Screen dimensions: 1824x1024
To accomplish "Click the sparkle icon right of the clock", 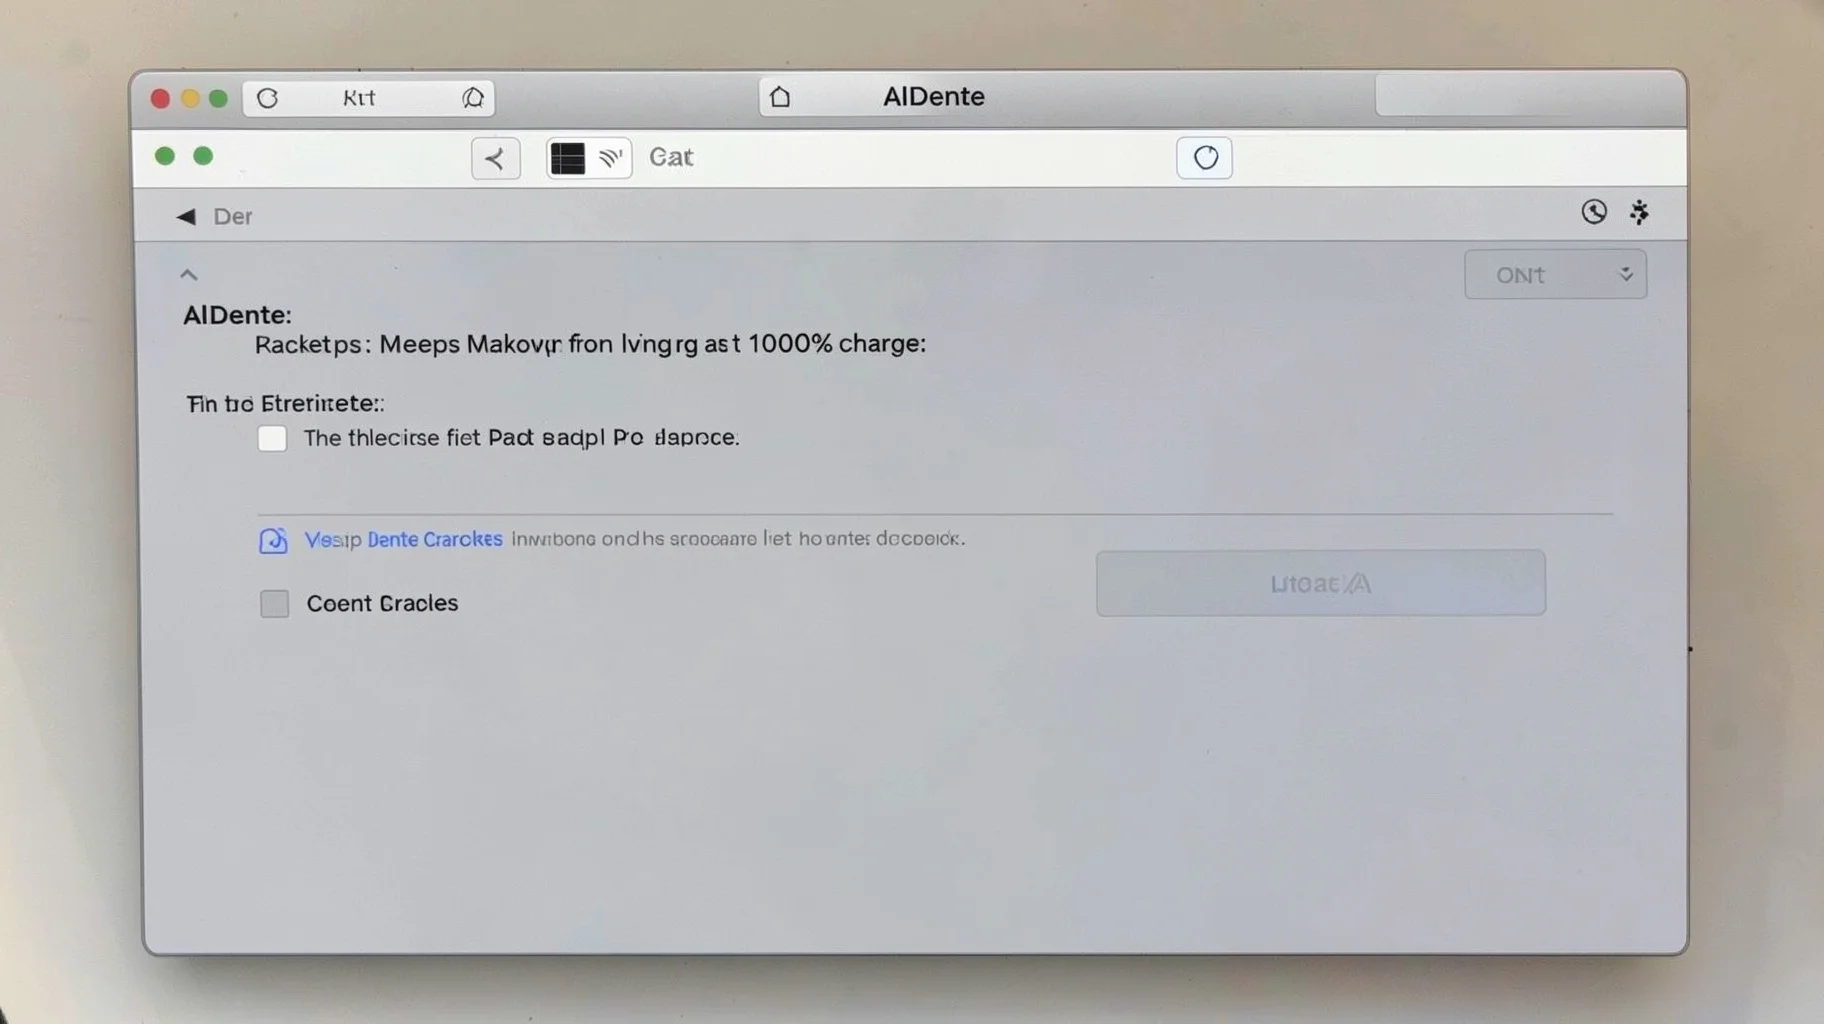I will coord(1639,212).
